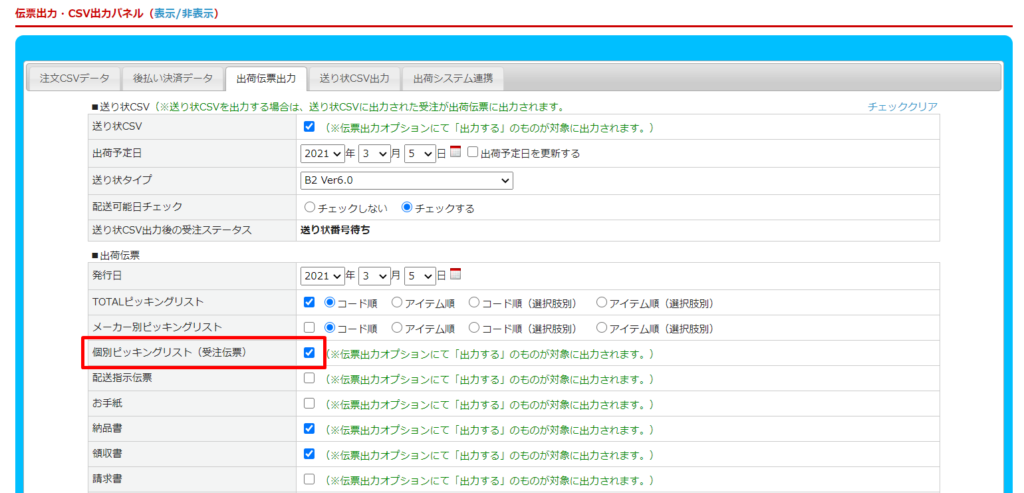Open 送り状タイプ dropdown showing B2 Ver6.0
The image size is (1024, 493).
pyautogui.click(x=406, y=181)
